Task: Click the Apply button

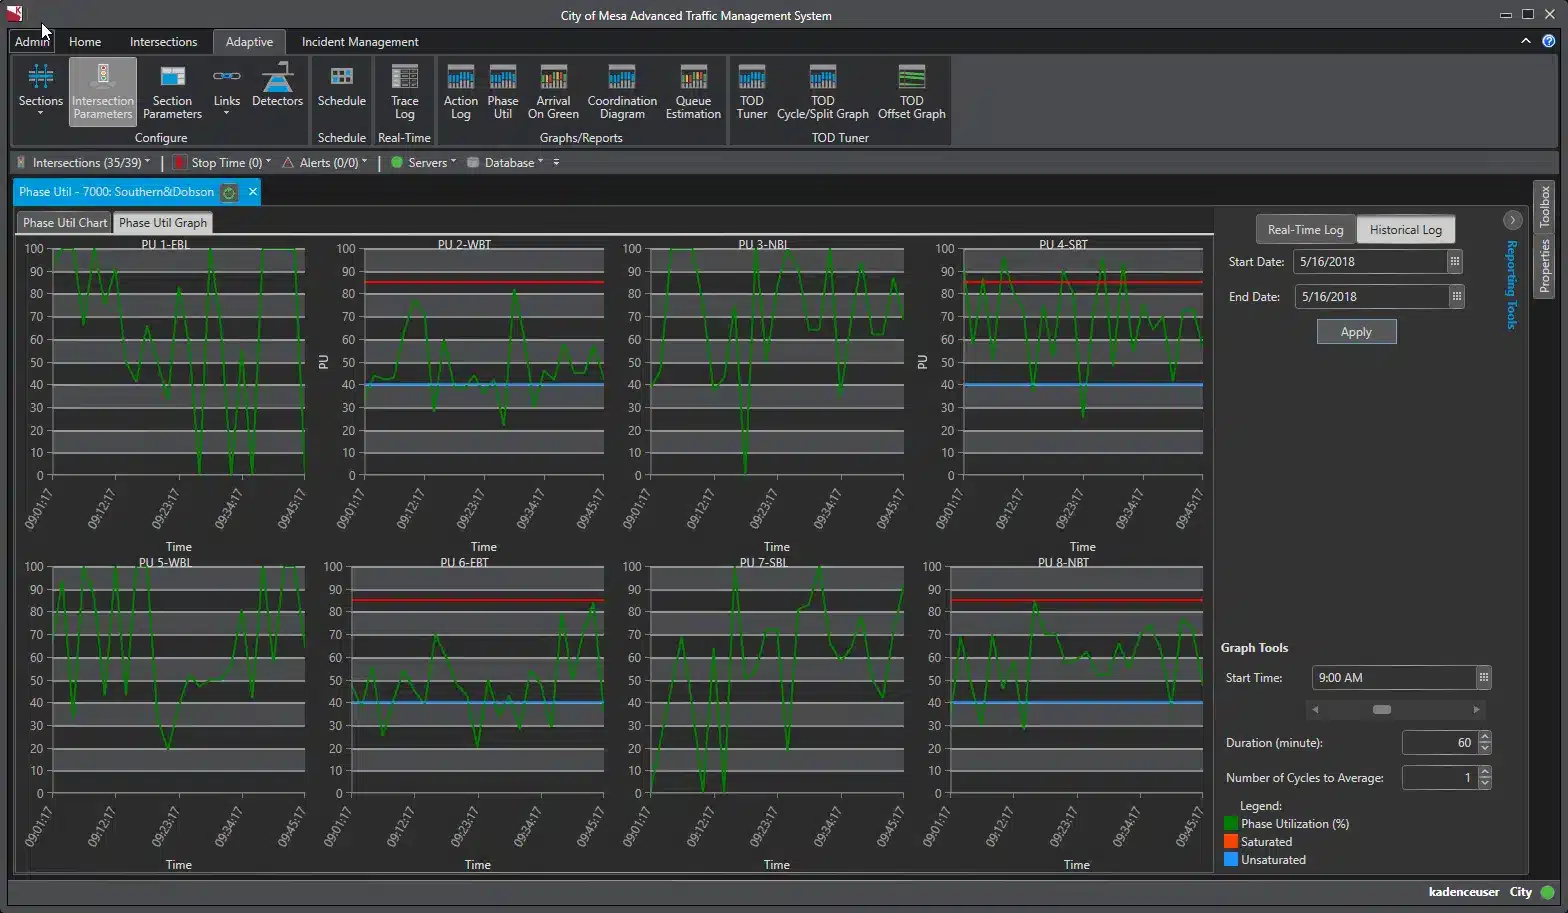Action: [x=1356, y=332]
